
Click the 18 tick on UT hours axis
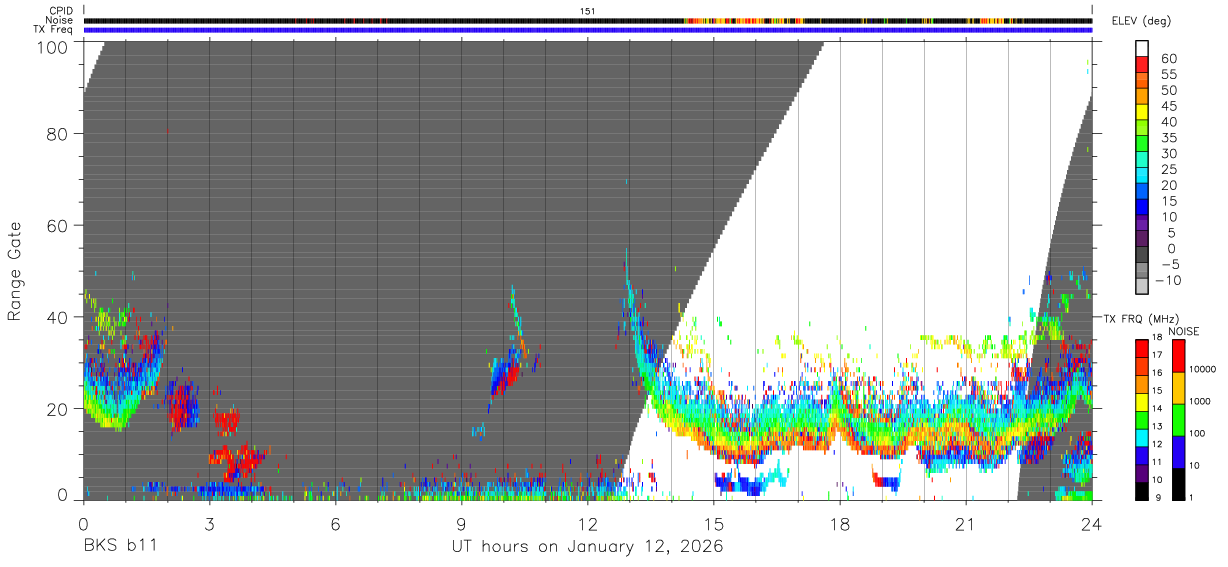pyautogui.click(x=840, y=524)
